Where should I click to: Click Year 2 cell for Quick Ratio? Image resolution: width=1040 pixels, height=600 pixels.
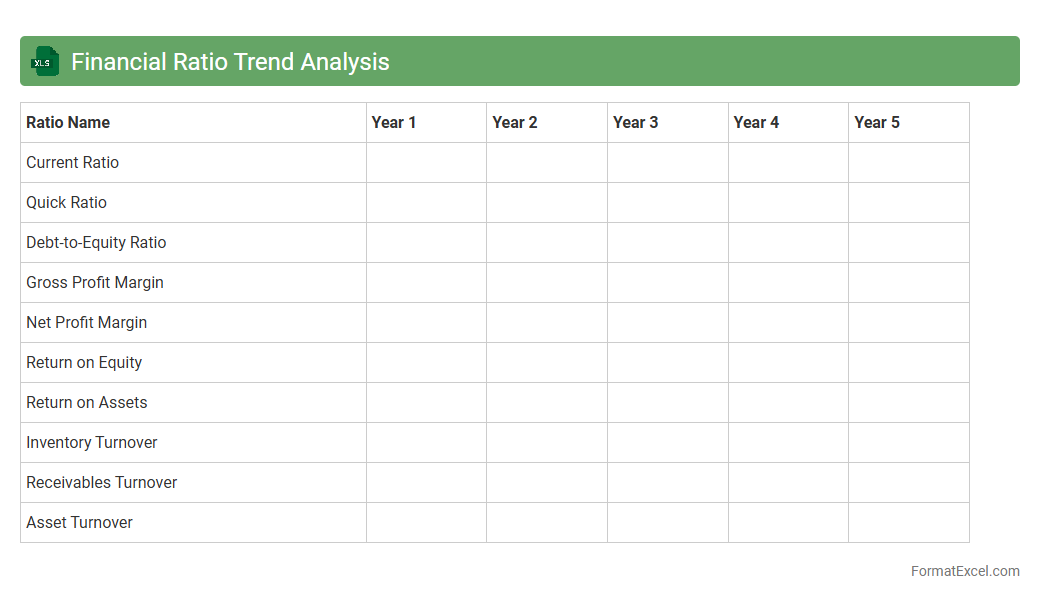click(547, 202)
